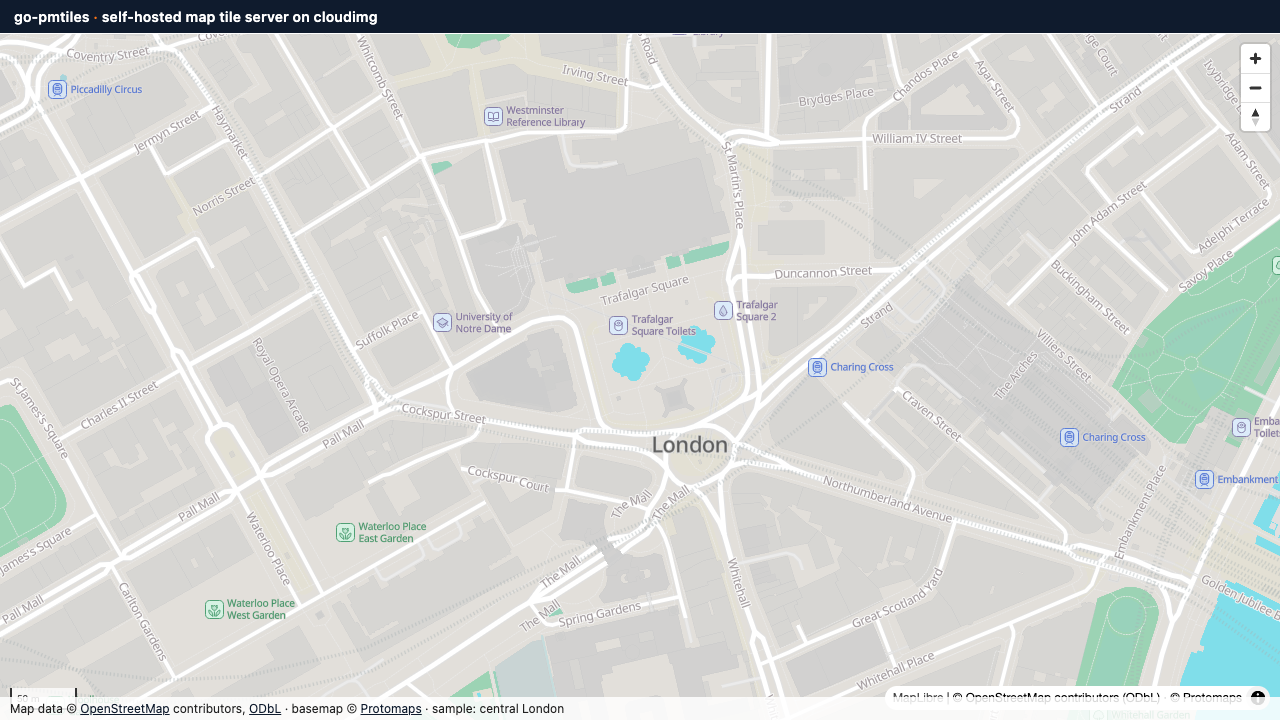Click the Charing Cross railway station icon
Screen dimensions: 1280x720
[x=1069, y=437]
